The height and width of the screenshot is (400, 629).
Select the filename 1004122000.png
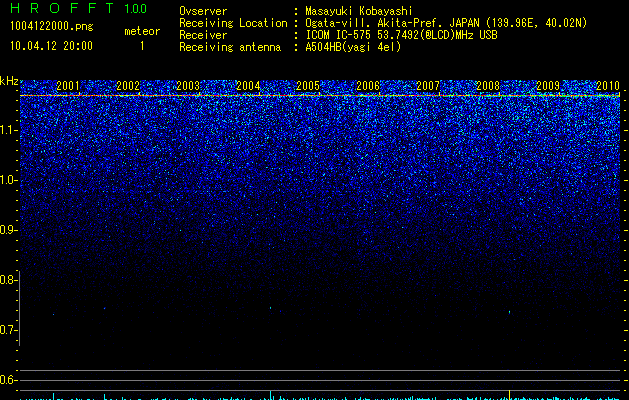pyautogui.click(x=52, y=27)
